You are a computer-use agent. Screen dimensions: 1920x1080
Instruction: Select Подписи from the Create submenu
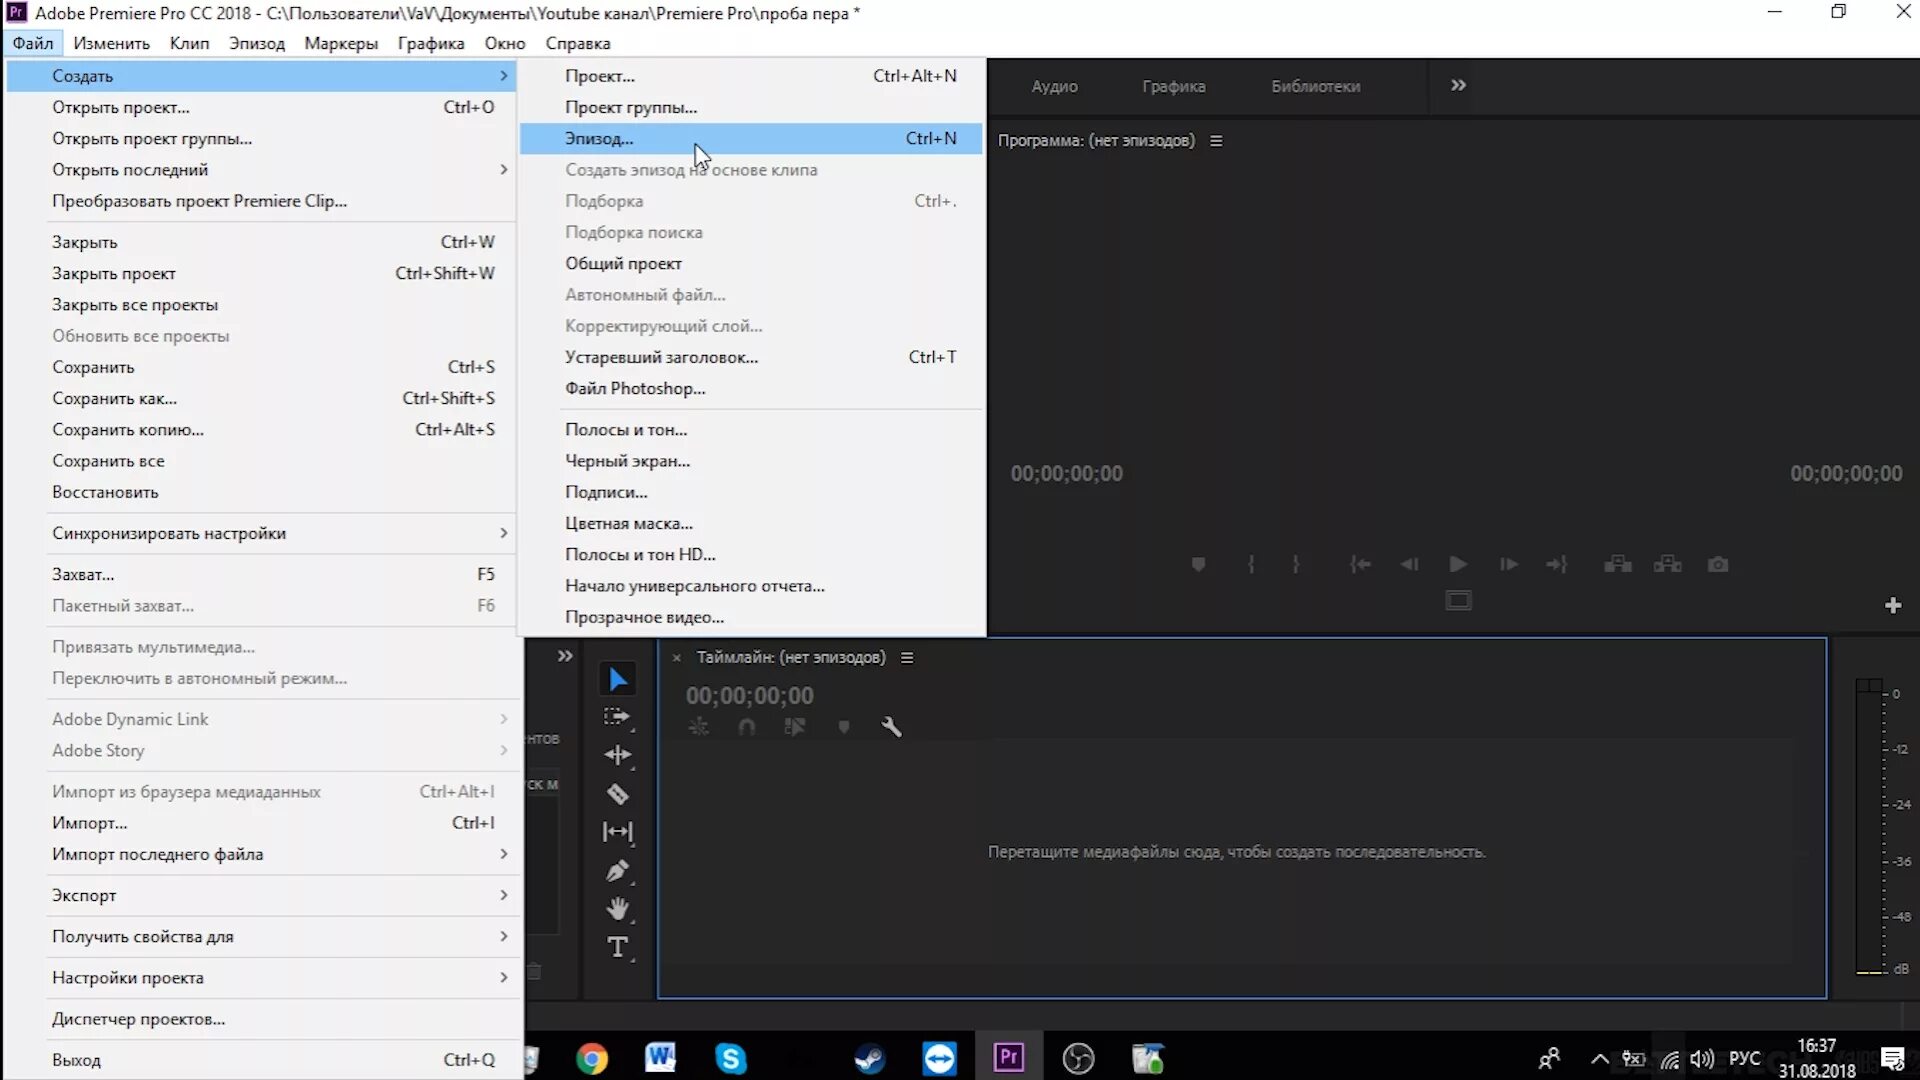coord(605,491)
